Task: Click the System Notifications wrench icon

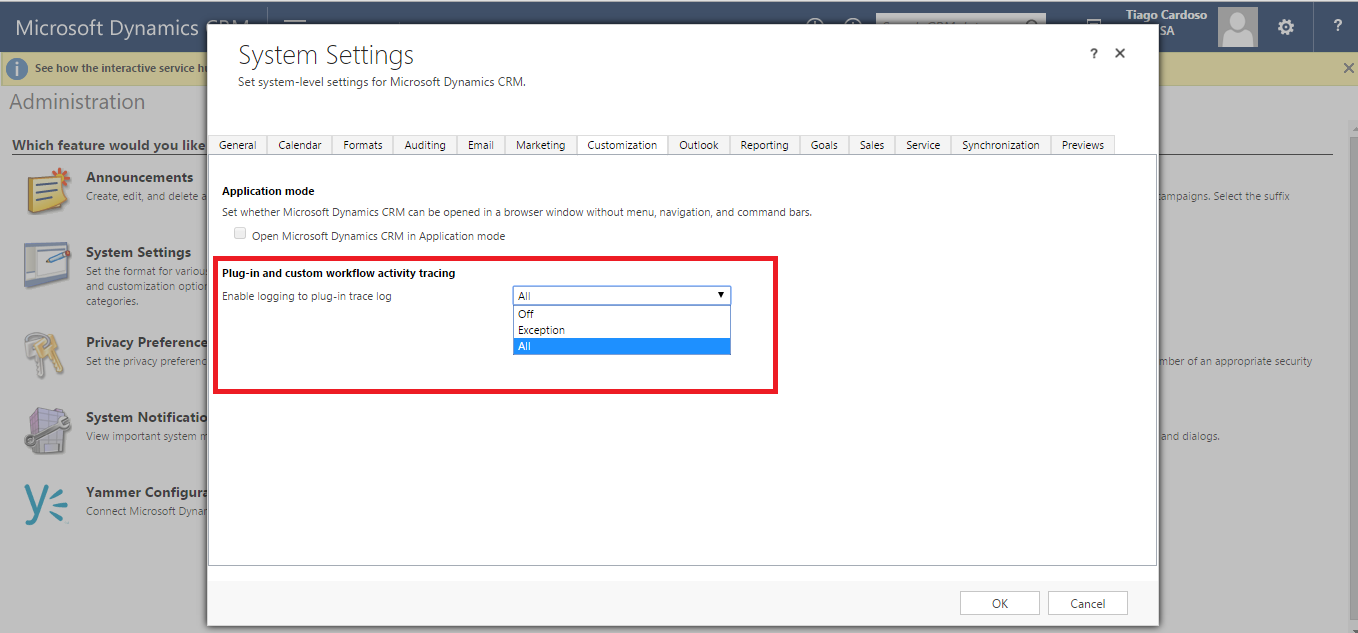Action: coord(47,429)
